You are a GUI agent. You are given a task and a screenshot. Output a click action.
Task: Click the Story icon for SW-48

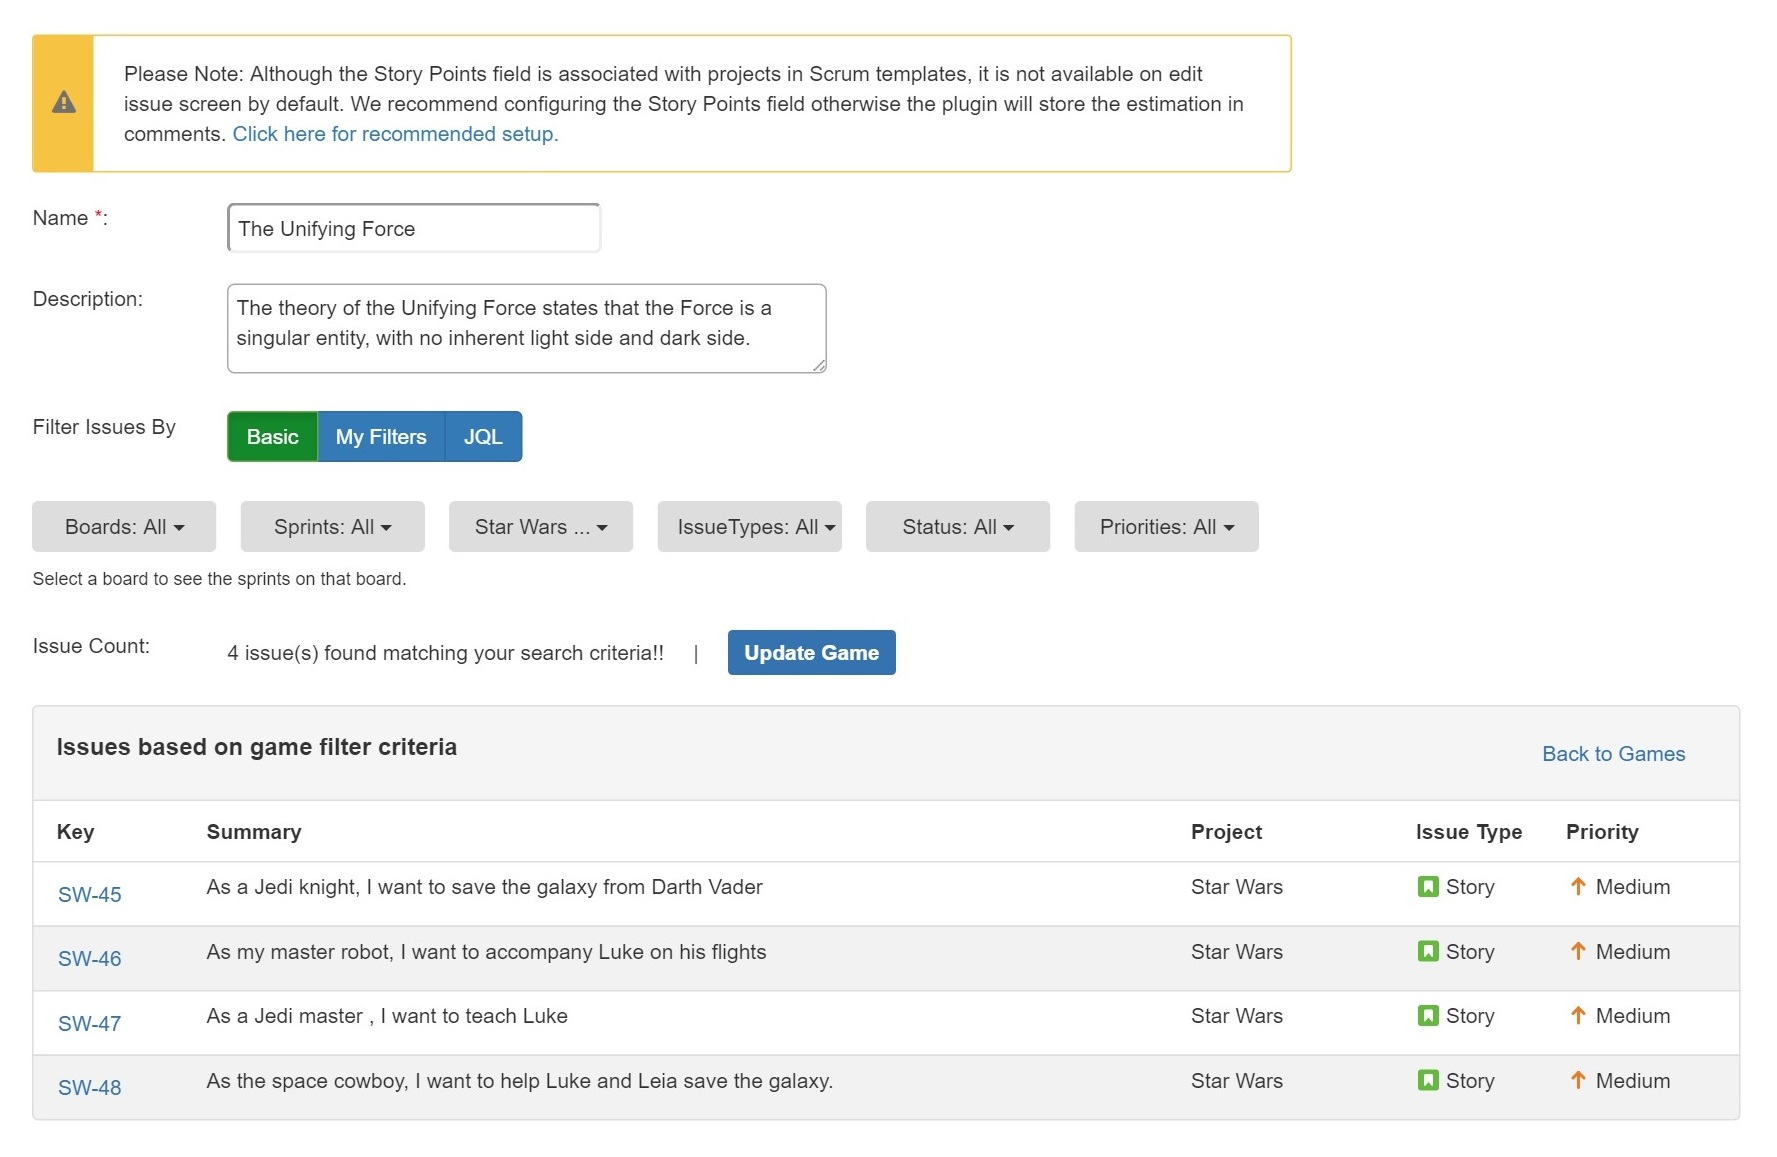tap(1428, 1081)
